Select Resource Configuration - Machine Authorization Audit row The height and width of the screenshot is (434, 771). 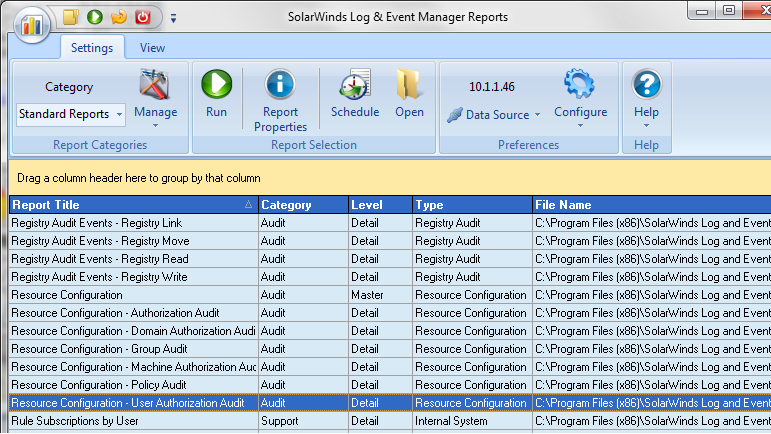tap(390, 367)
